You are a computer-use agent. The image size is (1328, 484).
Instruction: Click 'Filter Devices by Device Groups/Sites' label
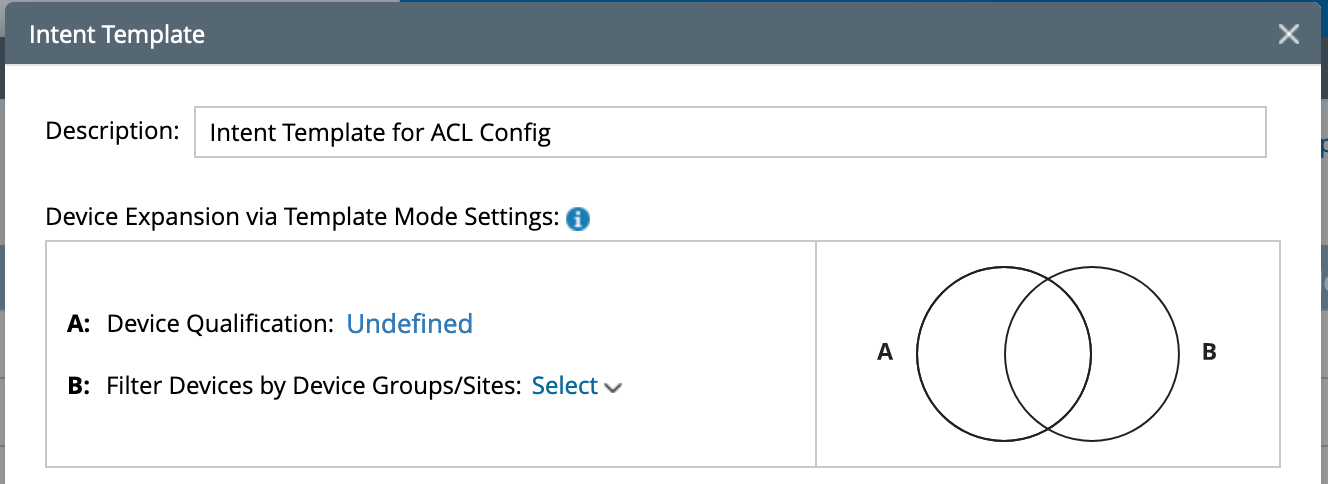click(314, 386)
